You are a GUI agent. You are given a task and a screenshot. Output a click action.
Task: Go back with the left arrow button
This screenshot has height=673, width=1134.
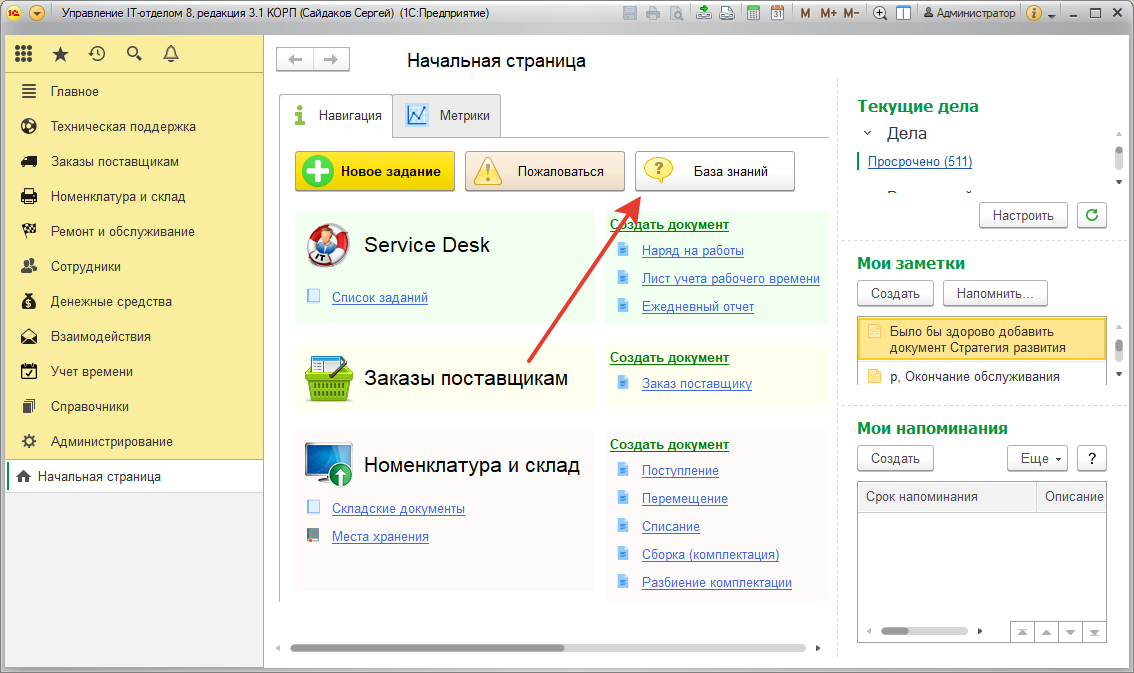[x=295, y=59]
